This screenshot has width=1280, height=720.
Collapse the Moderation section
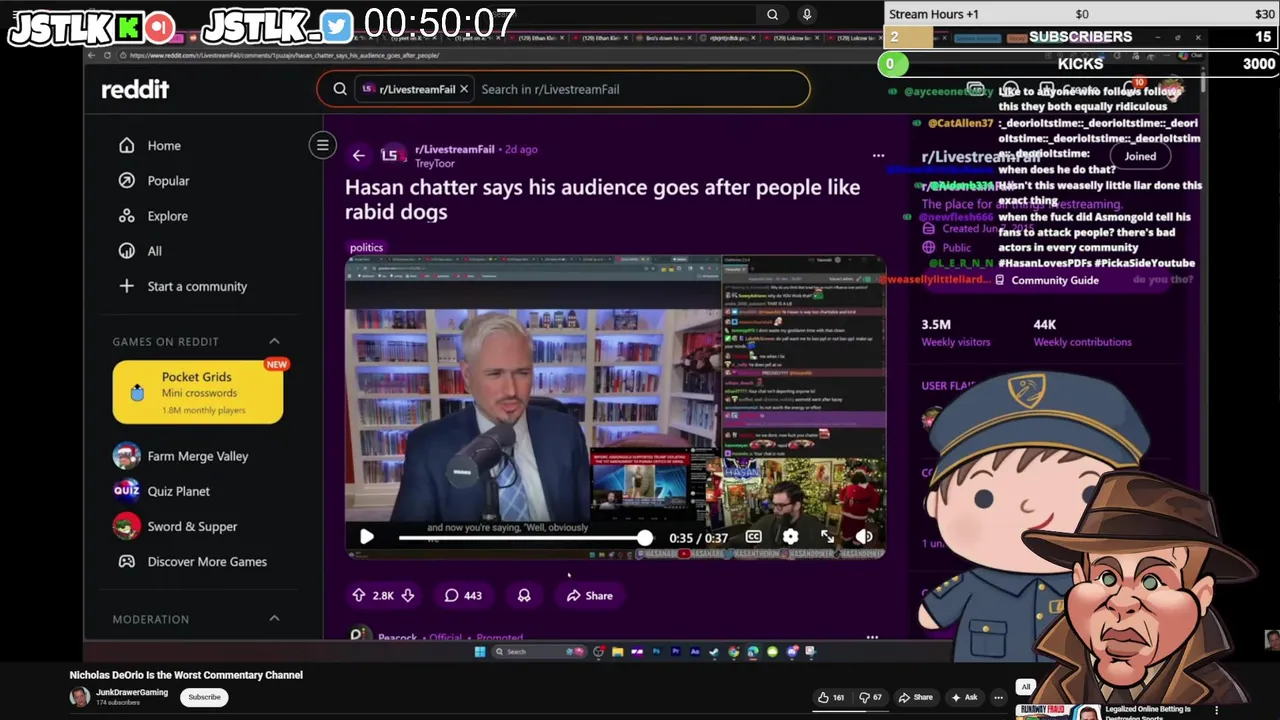(x=274, y=619)
